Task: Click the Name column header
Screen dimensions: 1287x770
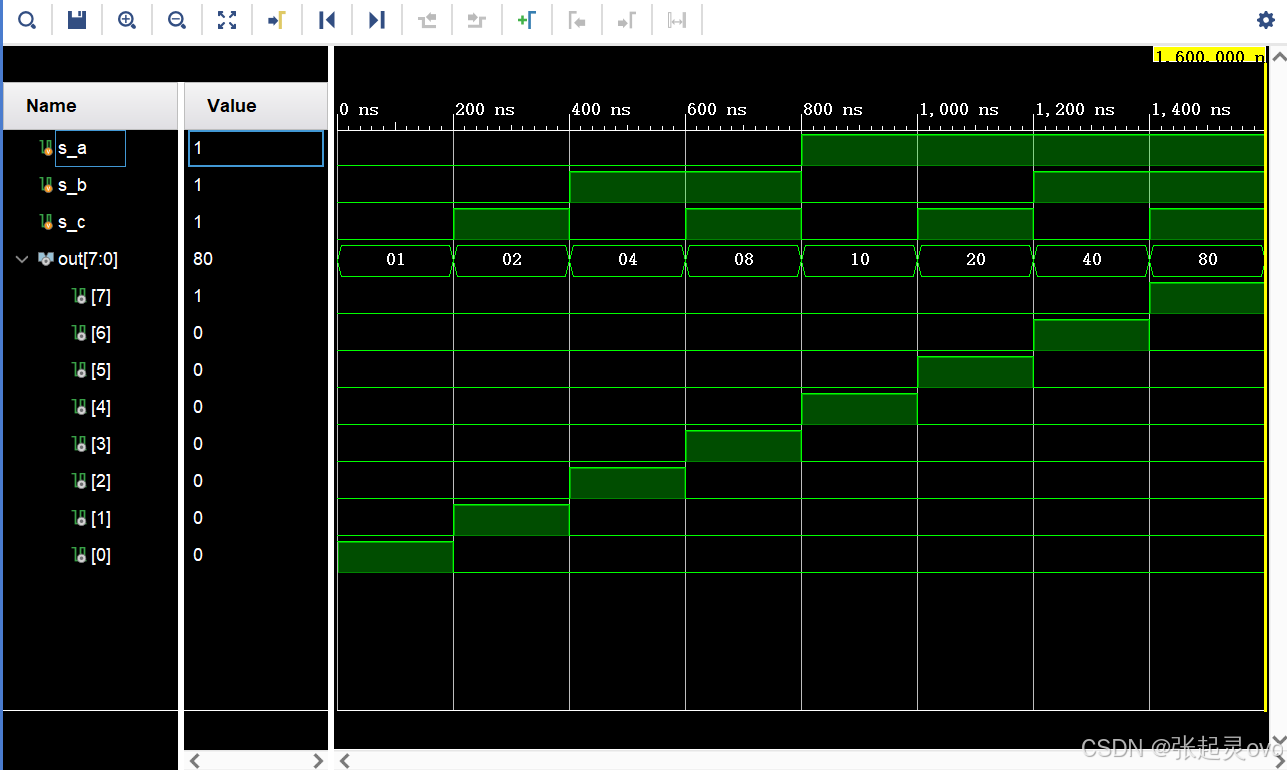Action: pos(90,106)
